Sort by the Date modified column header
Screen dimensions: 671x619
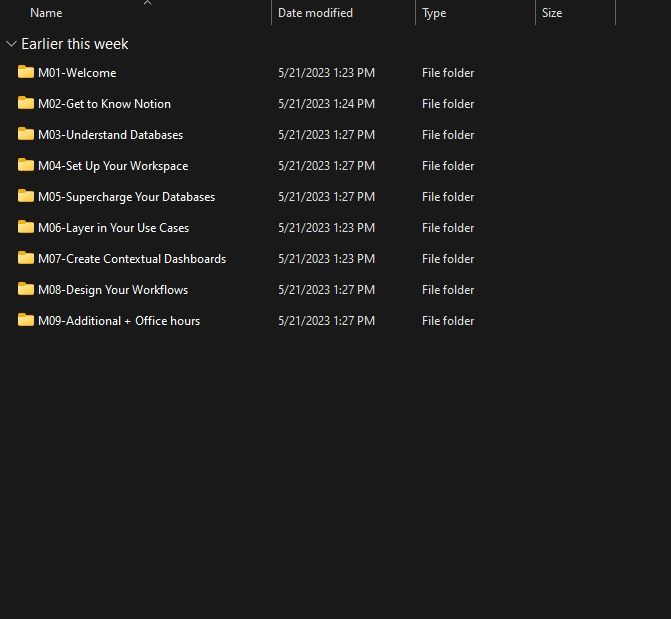315,13
